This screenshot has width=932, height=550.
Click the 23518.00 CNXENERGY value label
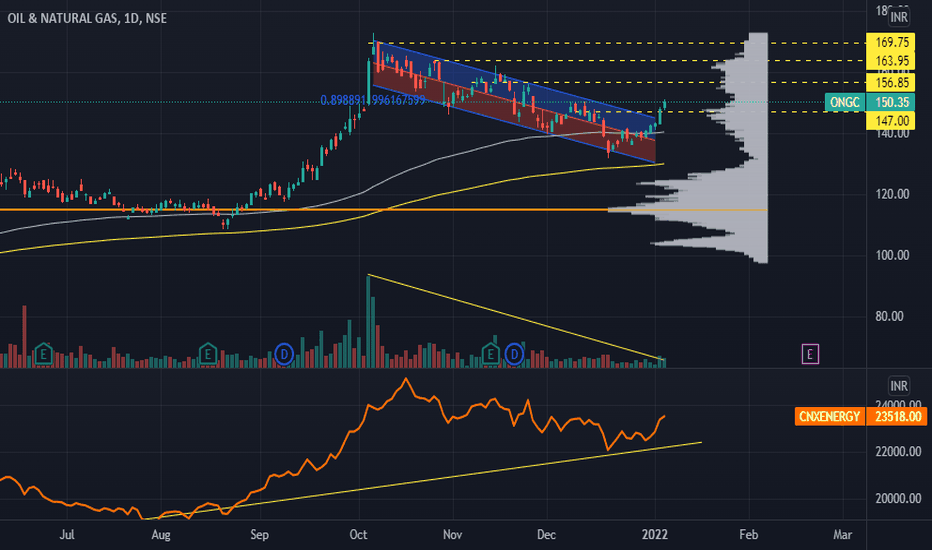897,416
